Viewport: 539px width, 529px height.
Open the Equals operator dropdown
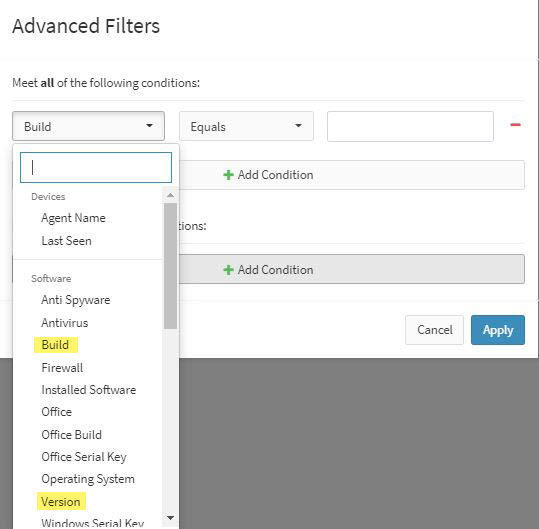[x=246, y=126]
